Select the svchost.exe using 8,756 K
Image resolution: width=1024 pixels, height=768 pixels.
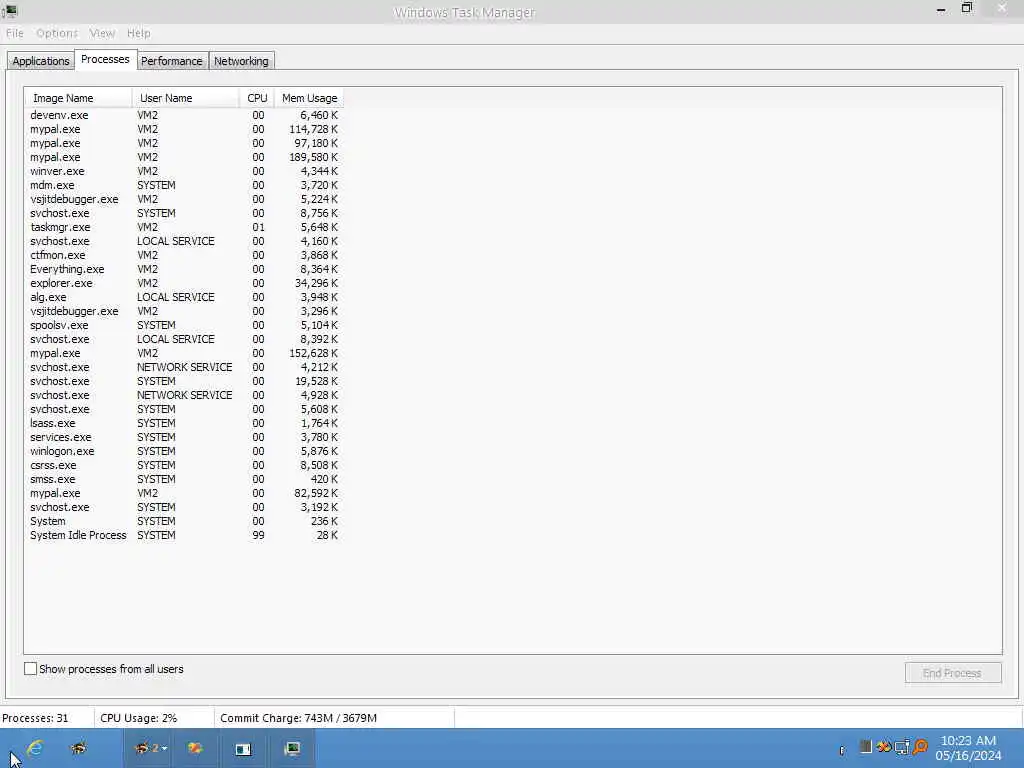click(184, 214)
